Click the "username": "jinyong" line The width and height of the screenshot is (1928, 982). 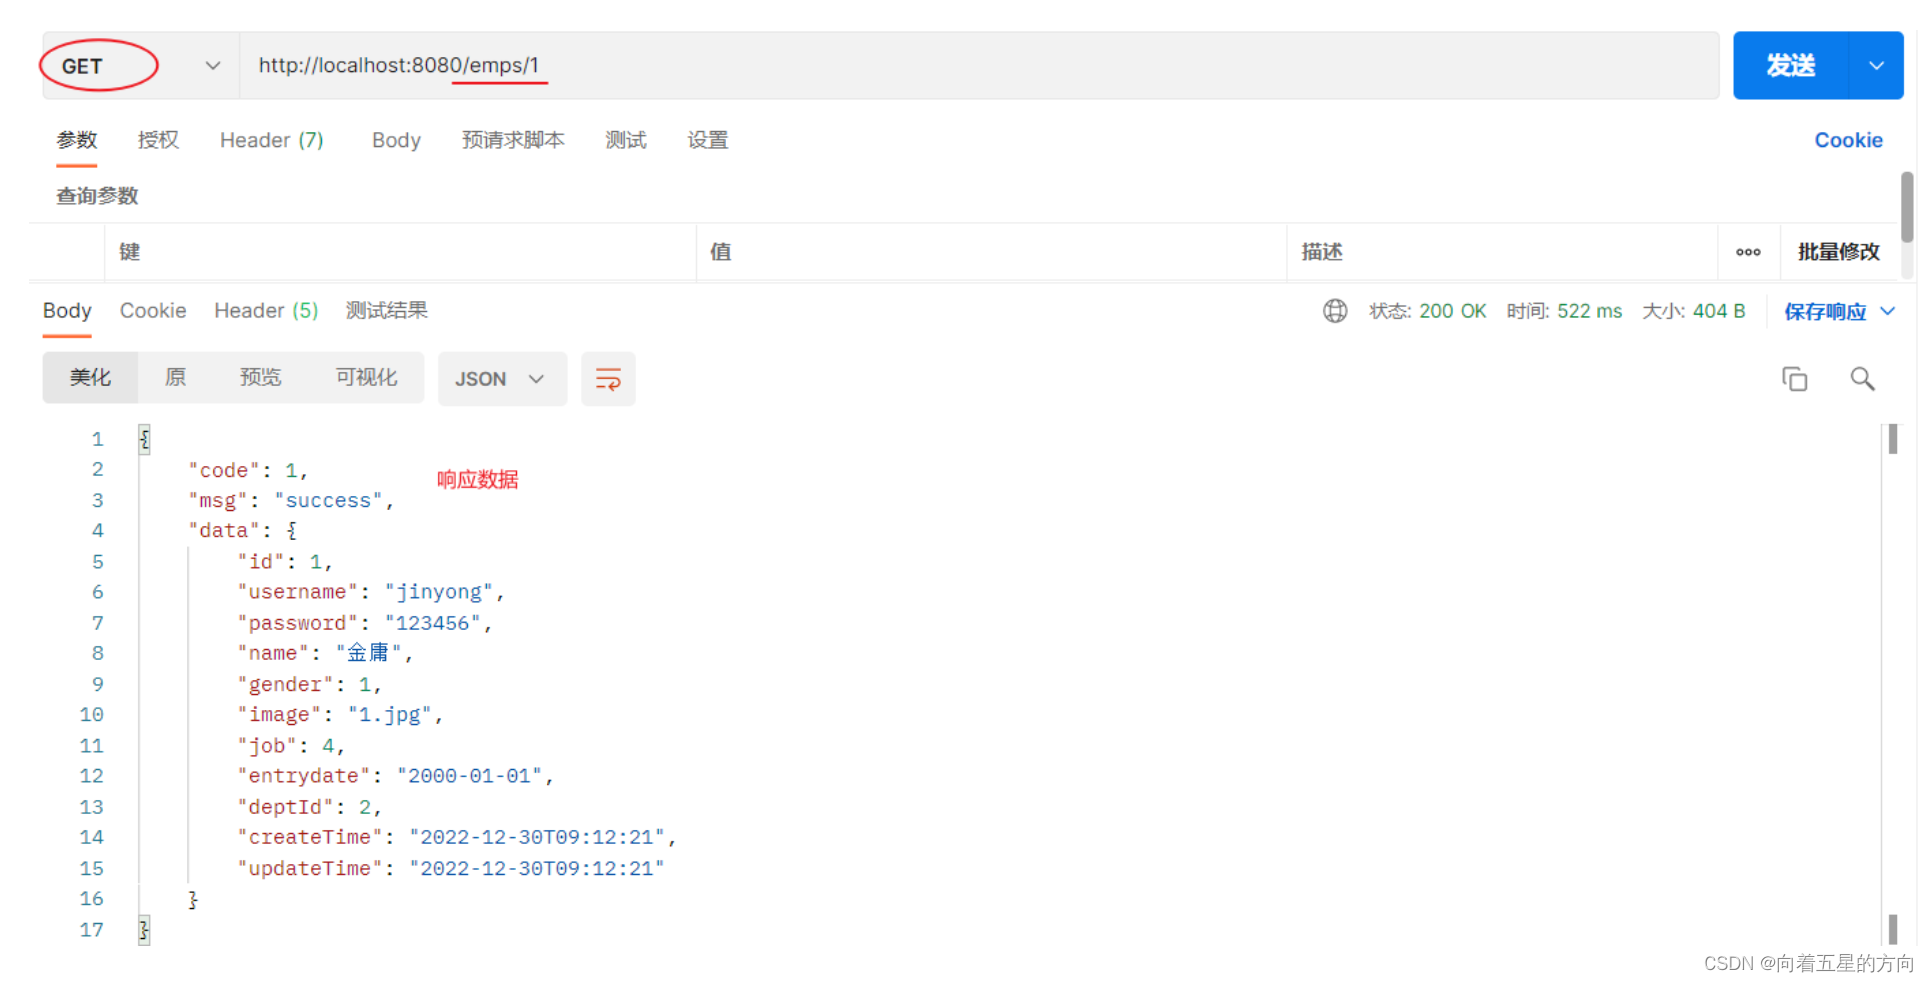point(370,592)
